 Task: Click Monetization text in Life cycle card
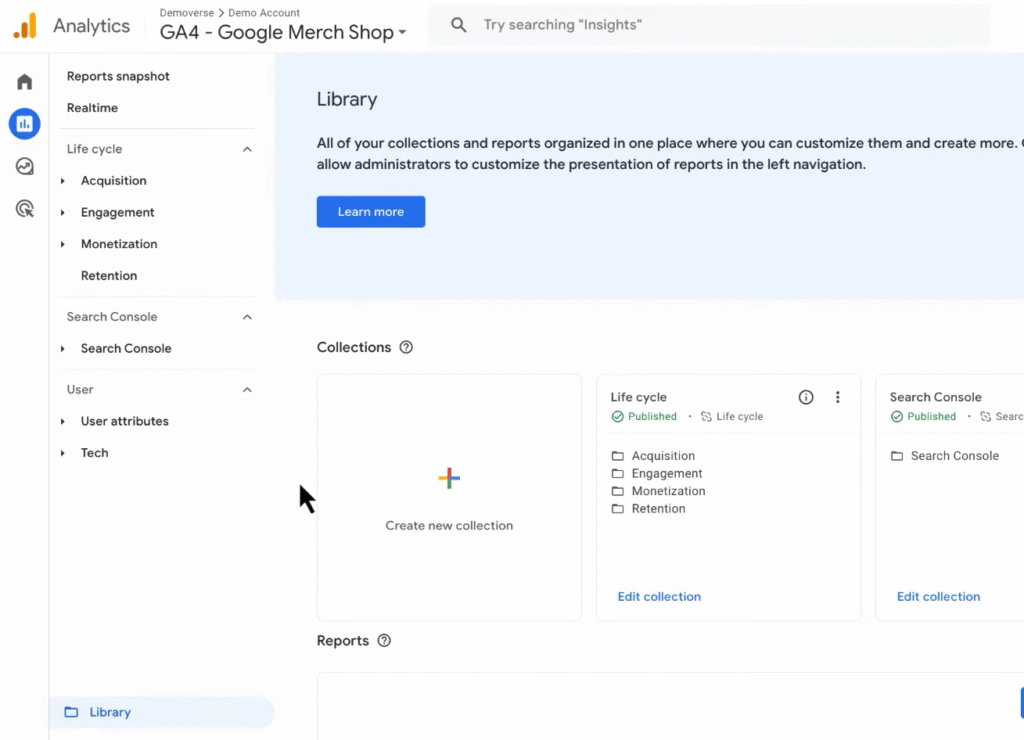(x=668, y=491)
